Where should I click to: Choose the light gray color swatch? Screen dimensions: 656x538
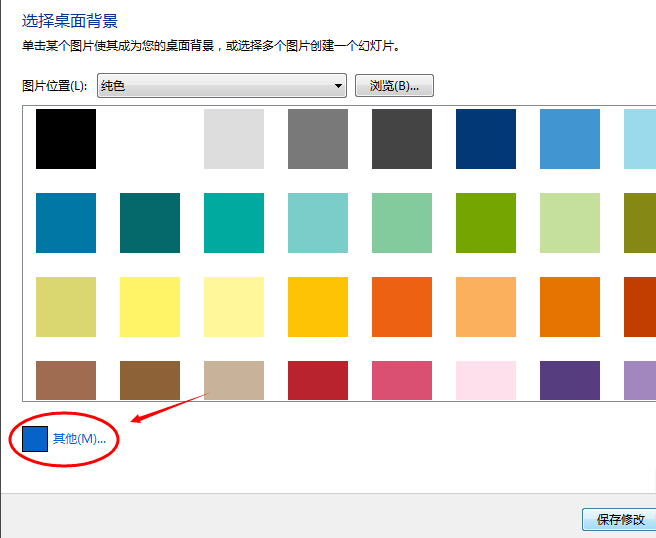[234, 139]
